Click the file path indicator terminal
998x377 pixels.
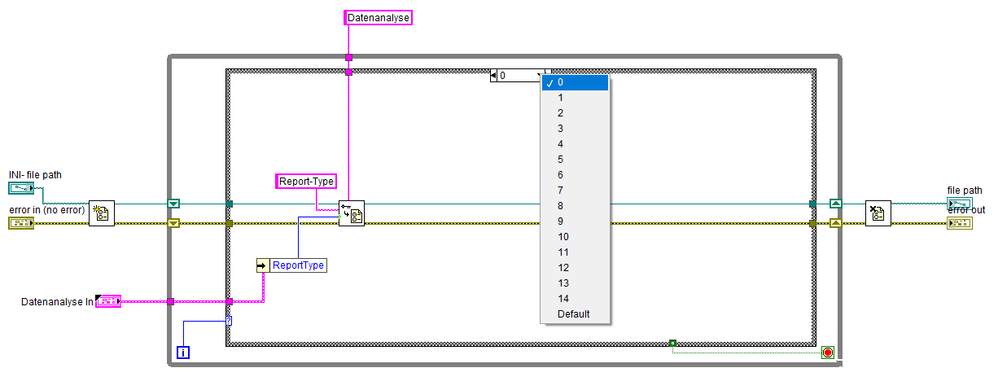coord(960,204)
